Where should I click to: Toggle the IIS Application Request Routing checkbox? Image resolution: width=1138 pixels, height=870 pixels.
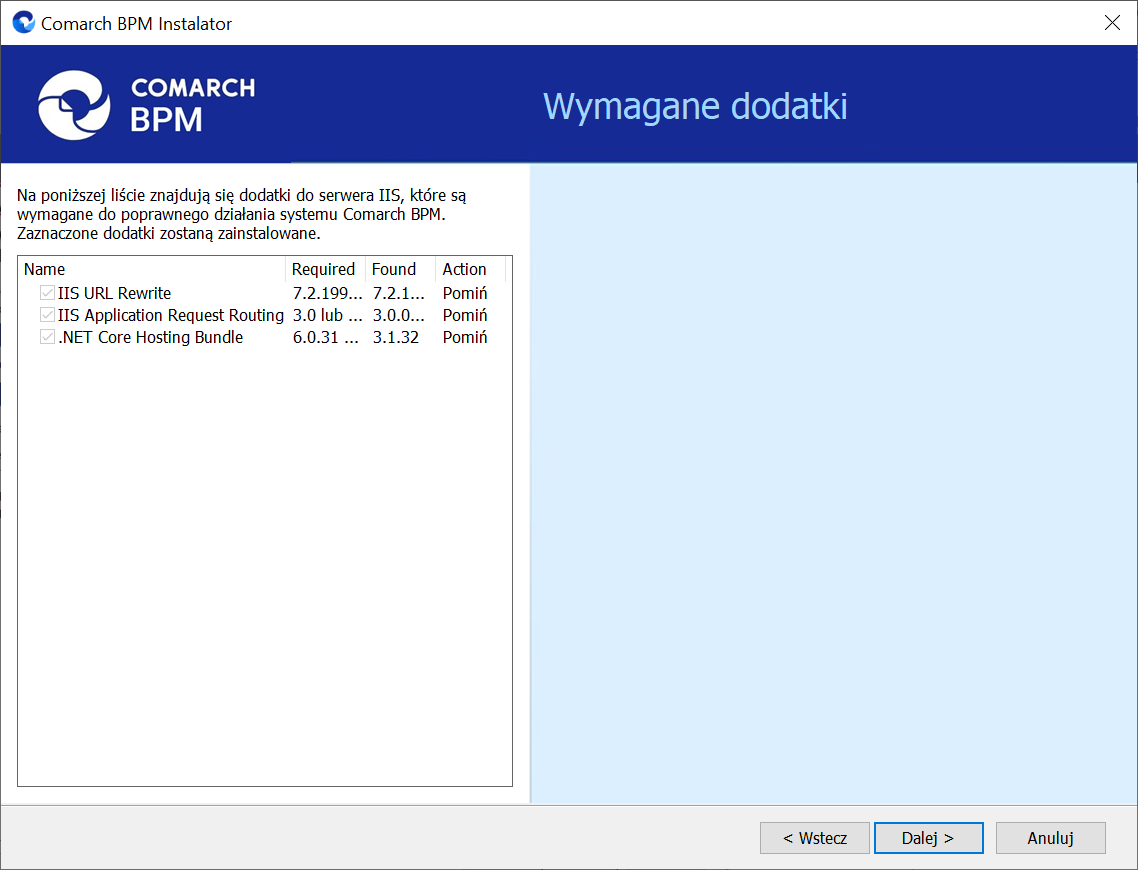coord(47,315)
